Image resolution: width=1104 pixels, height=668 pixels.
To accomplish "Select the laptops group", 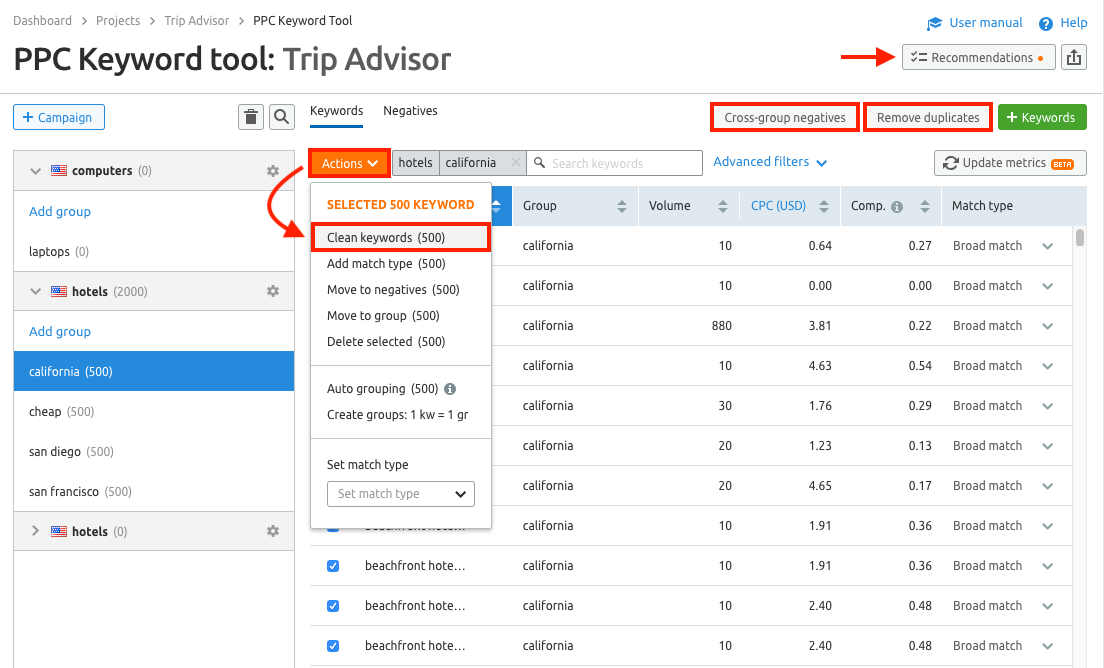I will coord(153,251).
